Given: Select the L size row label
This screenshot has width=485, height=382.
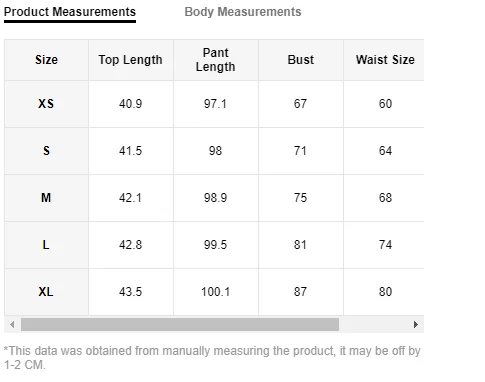Looking at the screenshot, I should (x=46, y=245).
